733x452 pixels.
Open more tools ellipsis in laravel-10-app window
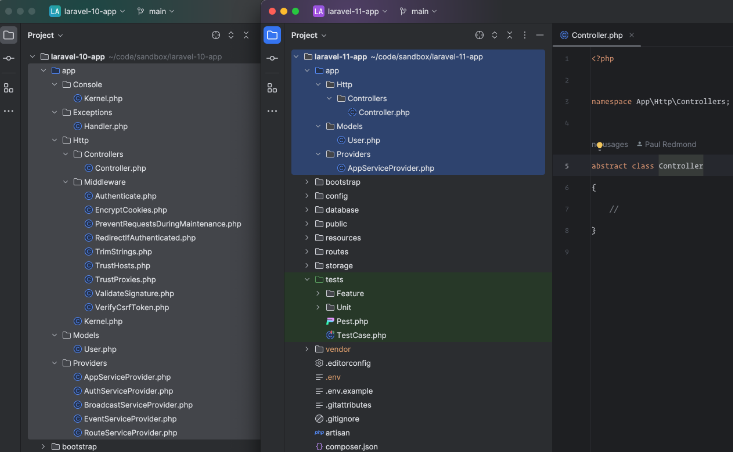8,111
